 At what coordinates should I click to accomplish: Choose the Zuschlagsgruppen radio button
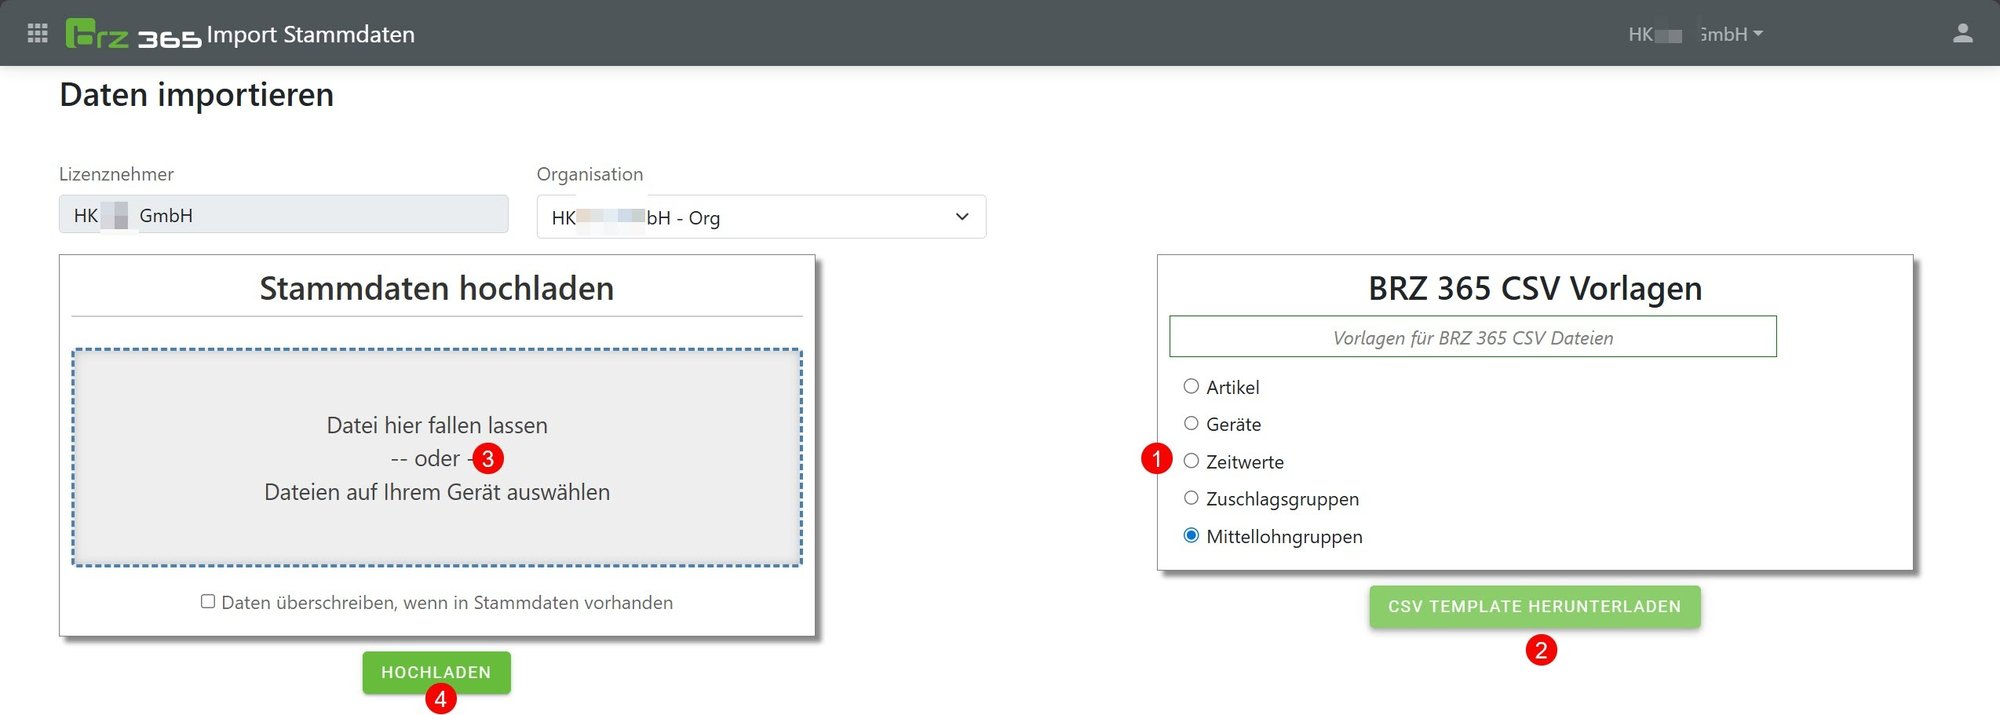(1191, 498)
